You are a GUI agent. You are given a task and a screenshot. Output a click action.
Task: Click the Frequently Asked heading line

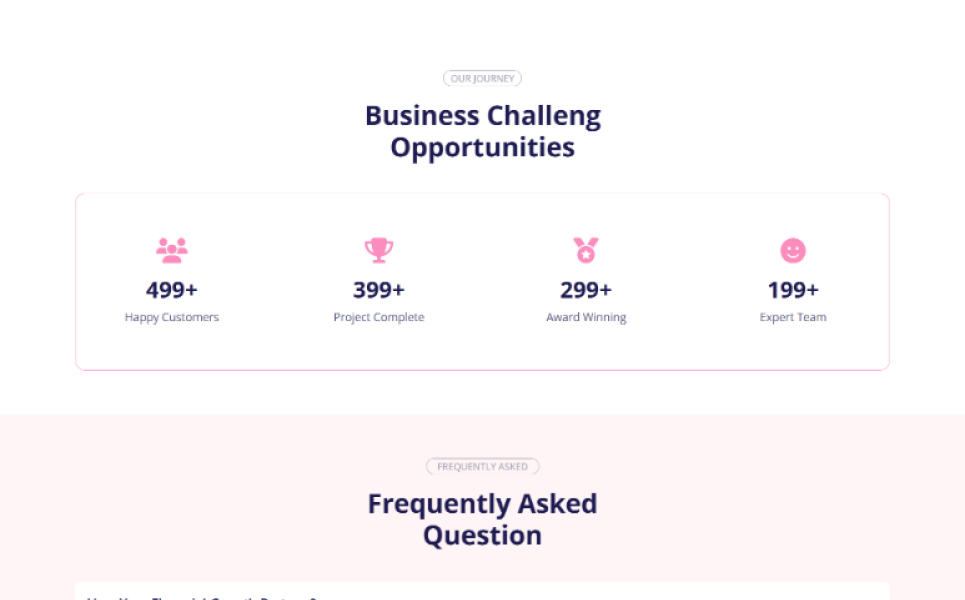click(482, 504)
